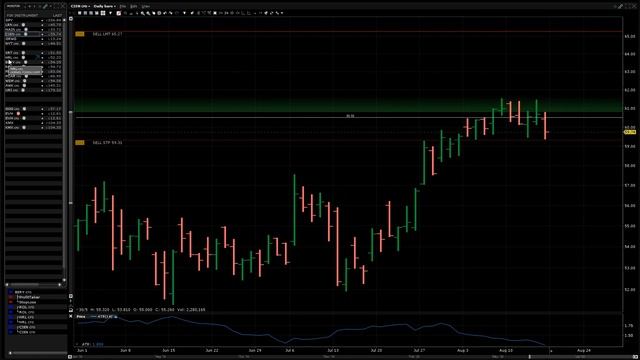The width and height of the screenshot is (640, 360).
Task: Click the gold button beside SELL LMT order
Action: click(80, 34)
